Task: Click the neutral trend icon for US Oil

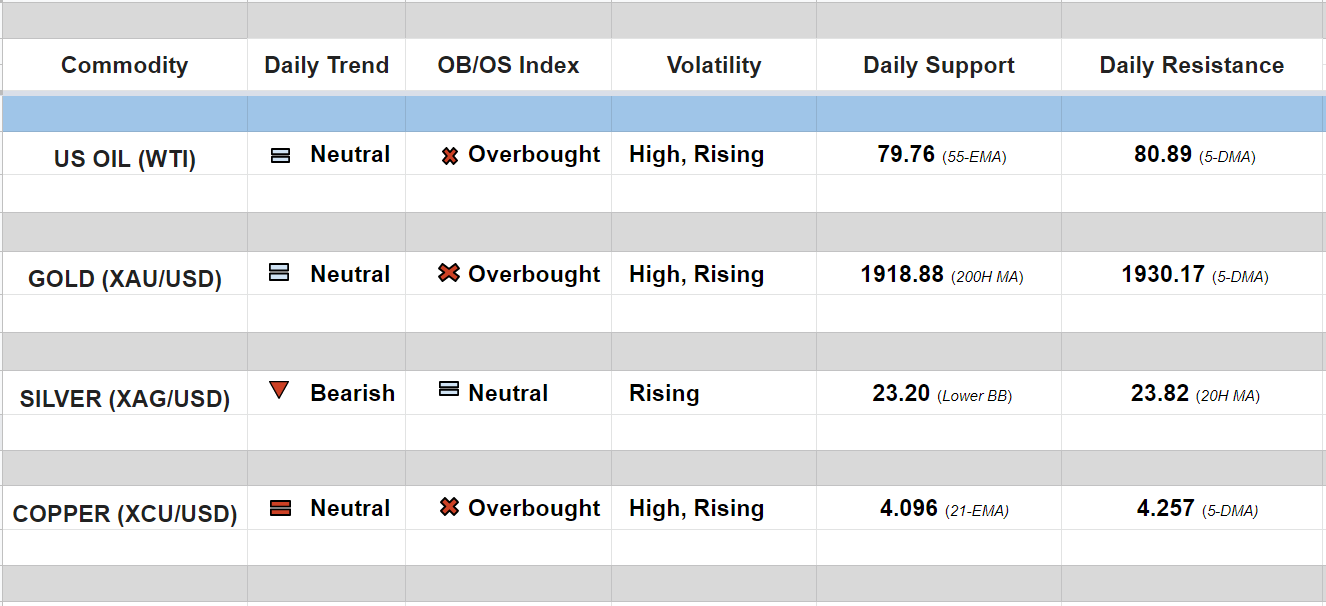Action: point(280,156)
